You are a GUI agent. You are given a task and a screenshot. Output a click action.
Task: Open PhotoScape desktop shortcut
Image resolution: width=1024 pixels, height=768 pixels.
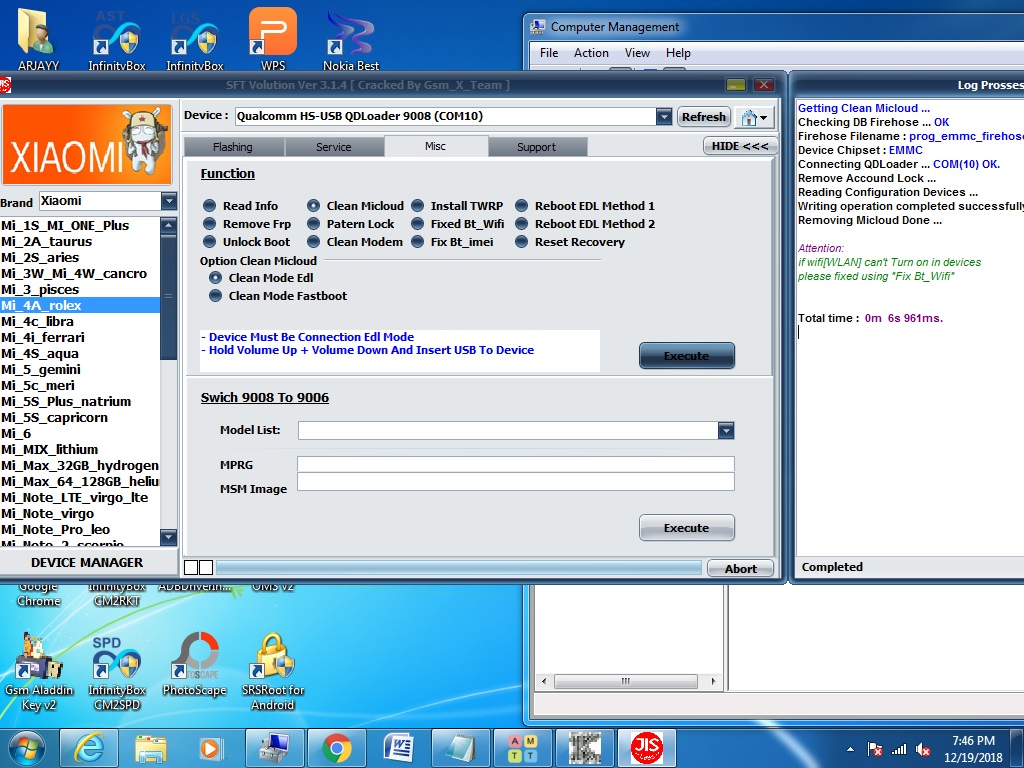click(195, 665)
